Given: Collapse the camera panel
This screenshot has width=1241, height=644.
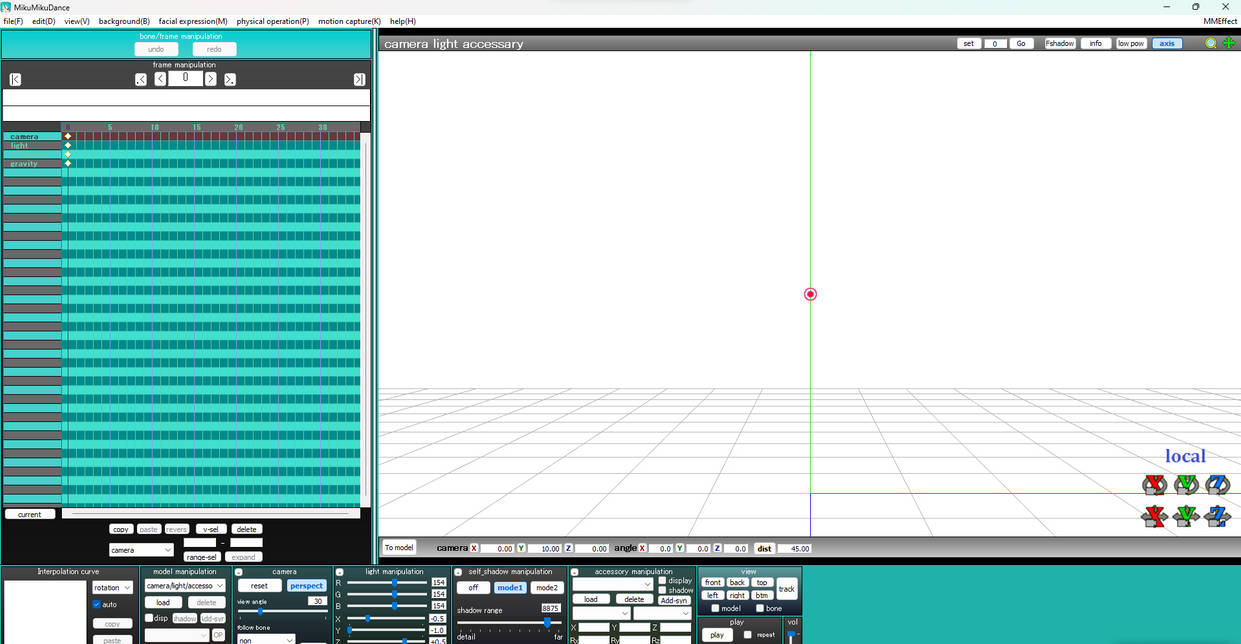Looking at the screenshot, I should (240, 572).
